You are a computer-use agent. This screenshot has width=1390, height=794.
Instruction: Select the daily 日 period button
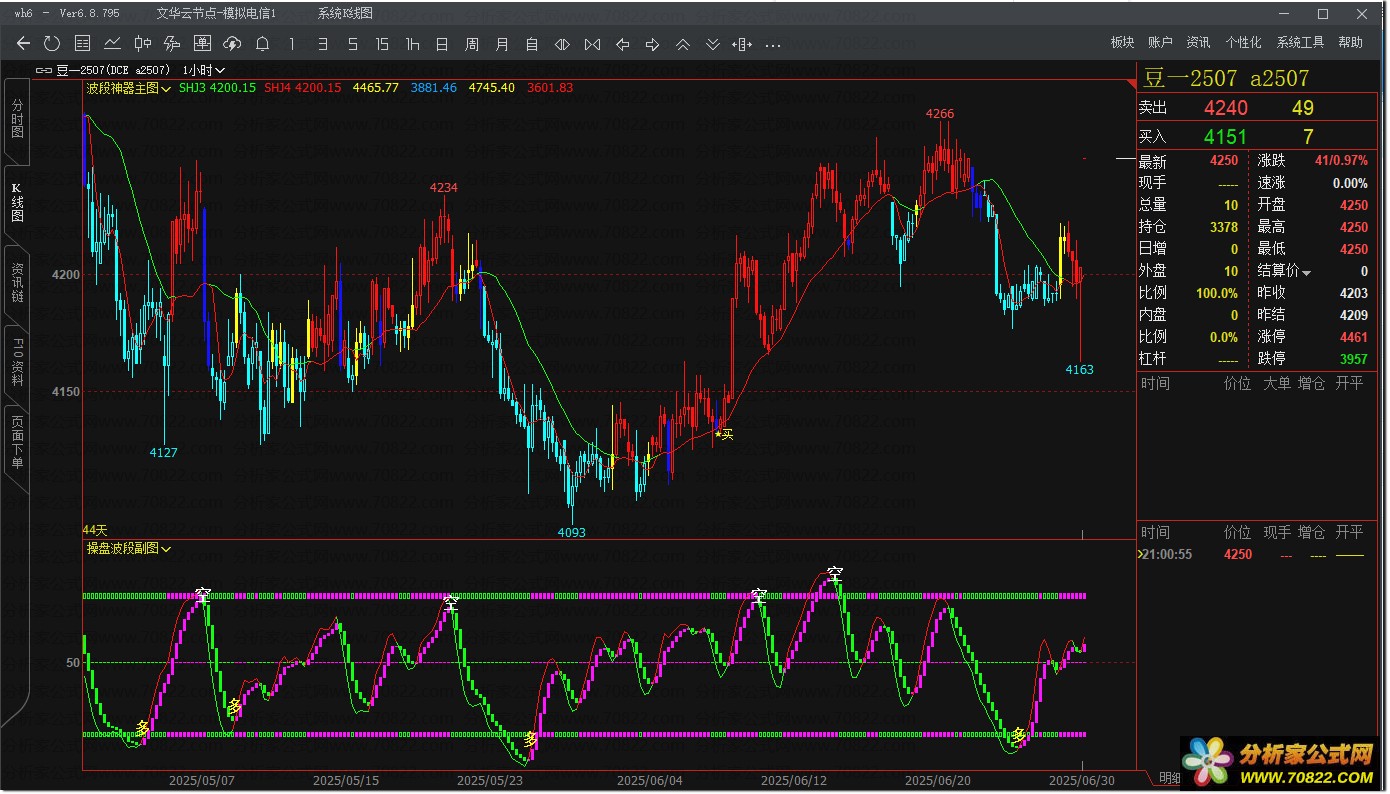coord(442,44)
